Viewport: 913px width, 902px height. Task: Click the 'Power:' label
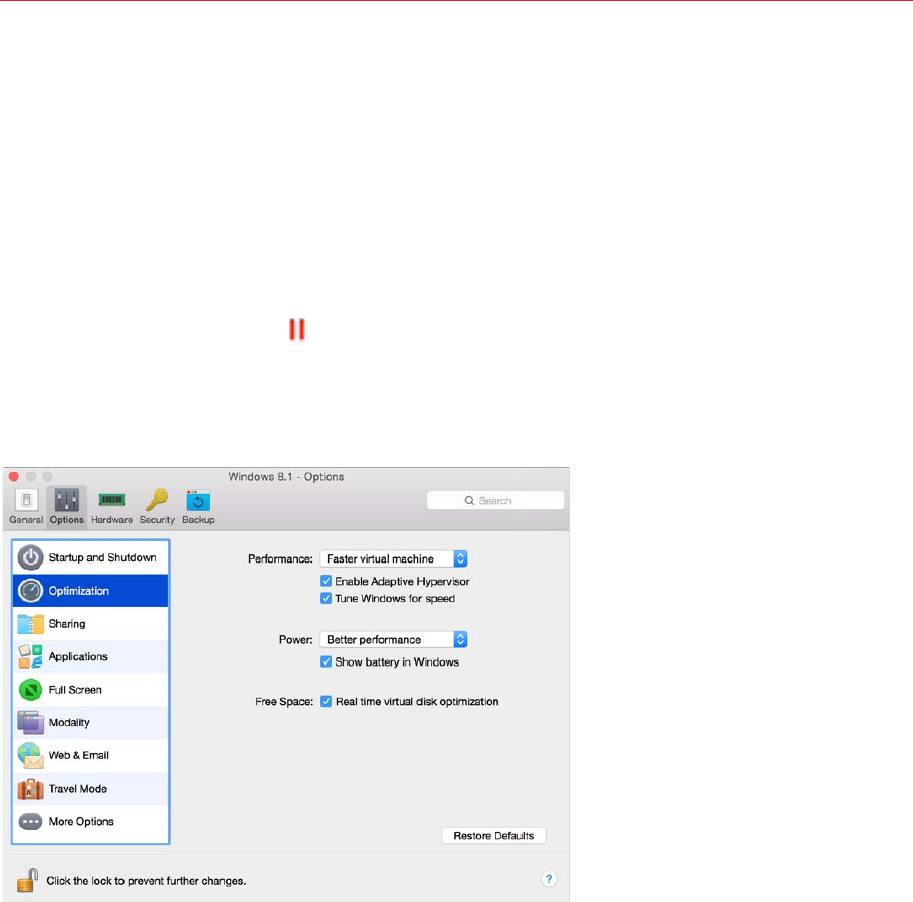296,639
